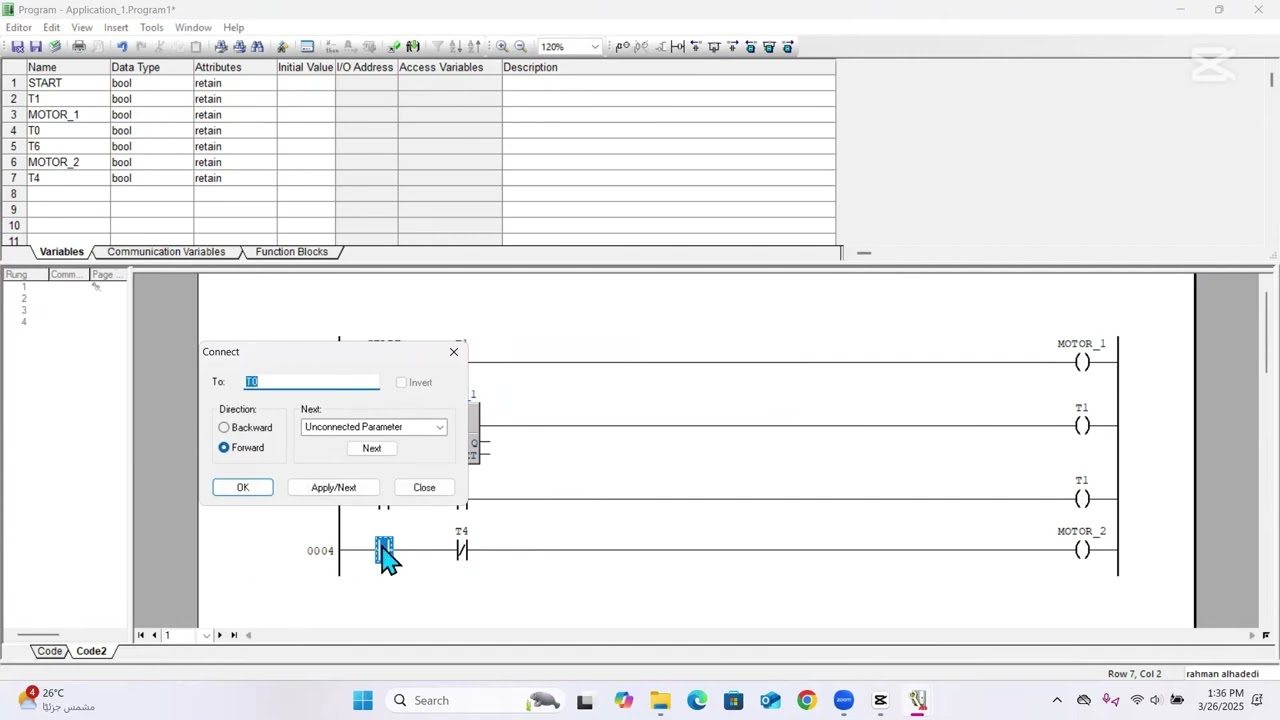Open File Explorer from taskbar
This screenshot has height=720, width=1280.
660,700
